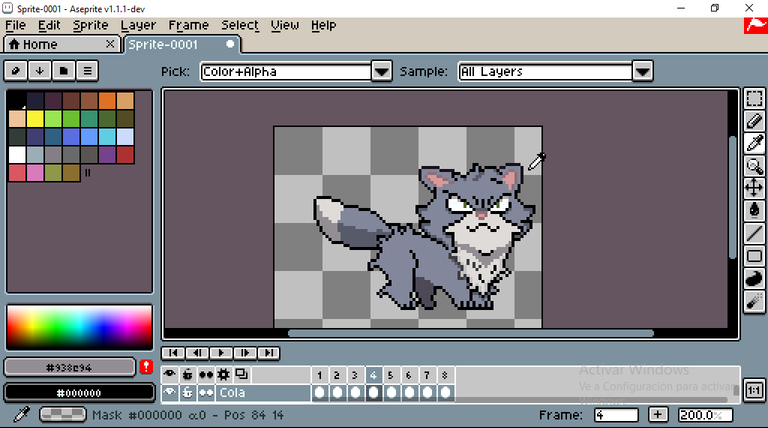Select the Contour tool
This screenshot has width=768, height=428.
pos(754,279)
